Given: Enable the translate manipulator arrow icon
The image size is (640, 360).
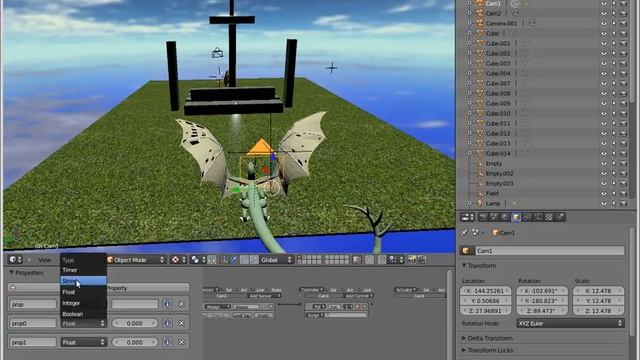Looking at the screenshot, I should coord(233,260).
